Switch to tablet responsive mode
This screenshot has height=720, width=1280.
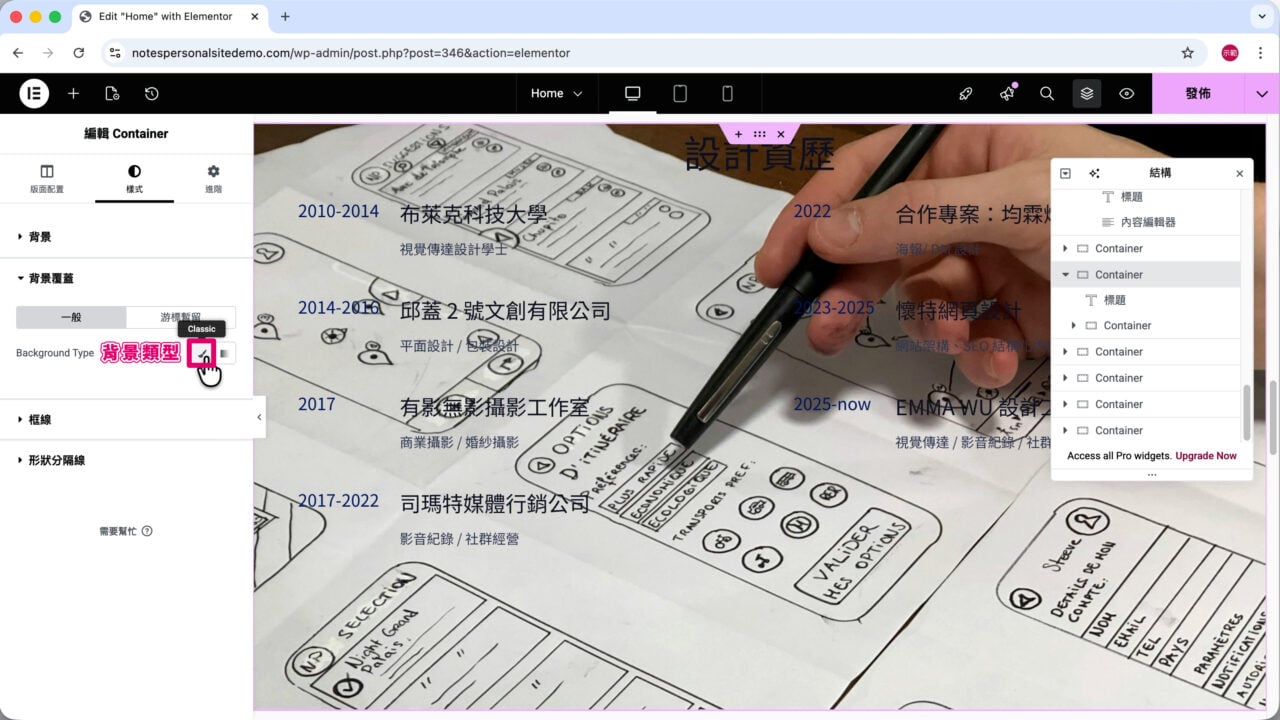(x=680, y=93)
